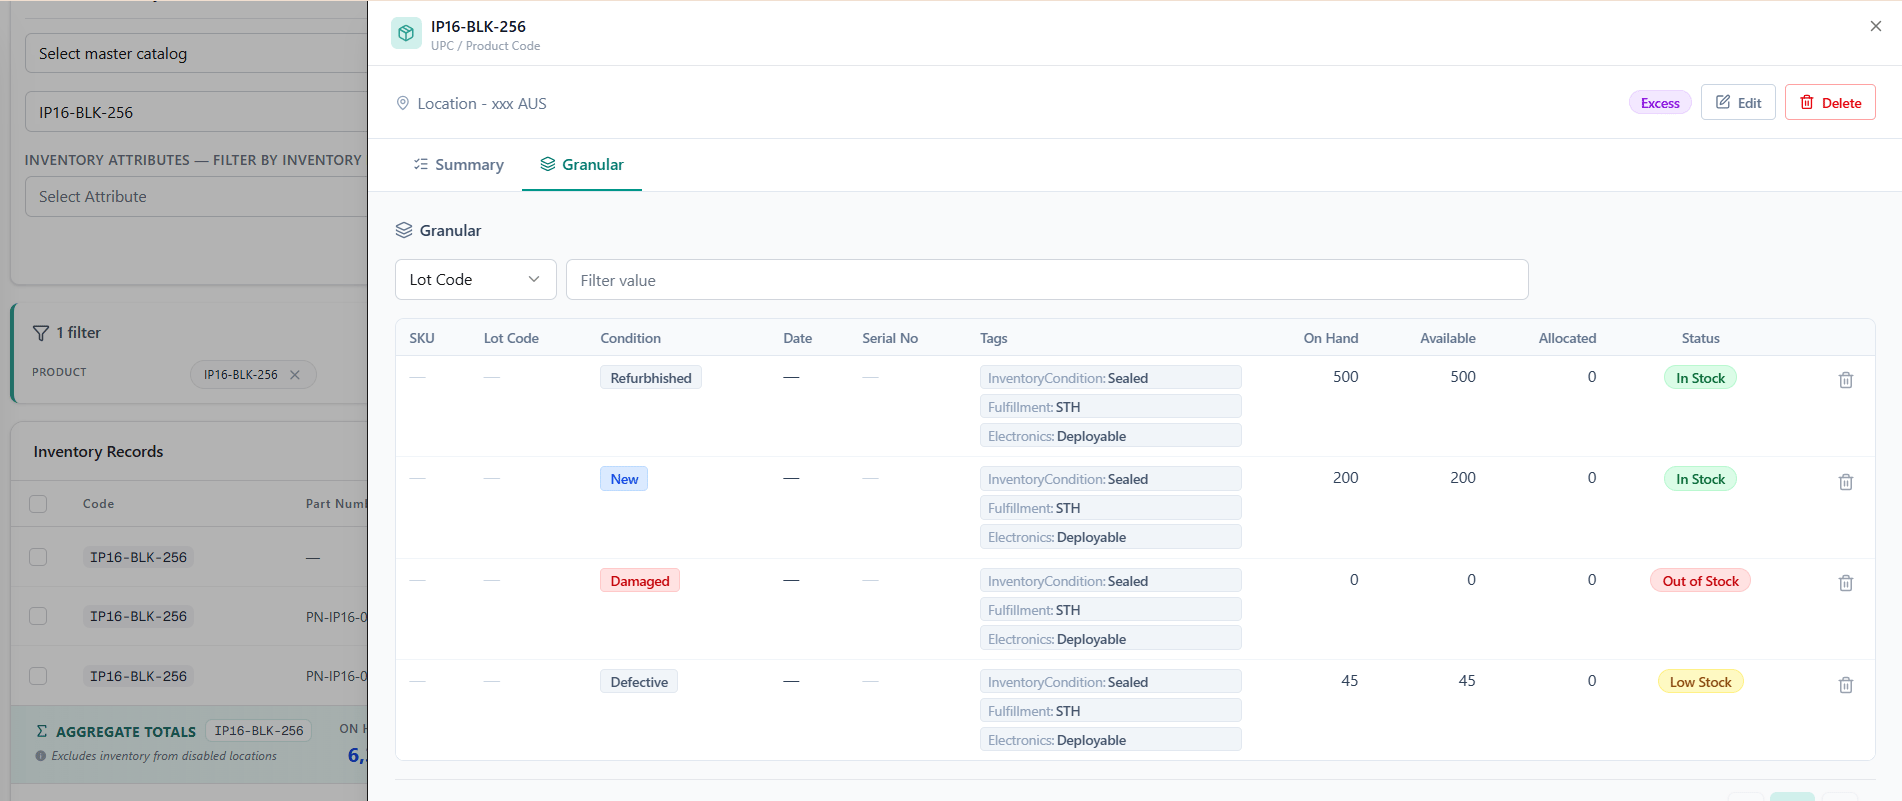Viewport: 1902px width, 801px height.
Task: Click In Stock badge in Refurbished row
Action: (1700, 378)
